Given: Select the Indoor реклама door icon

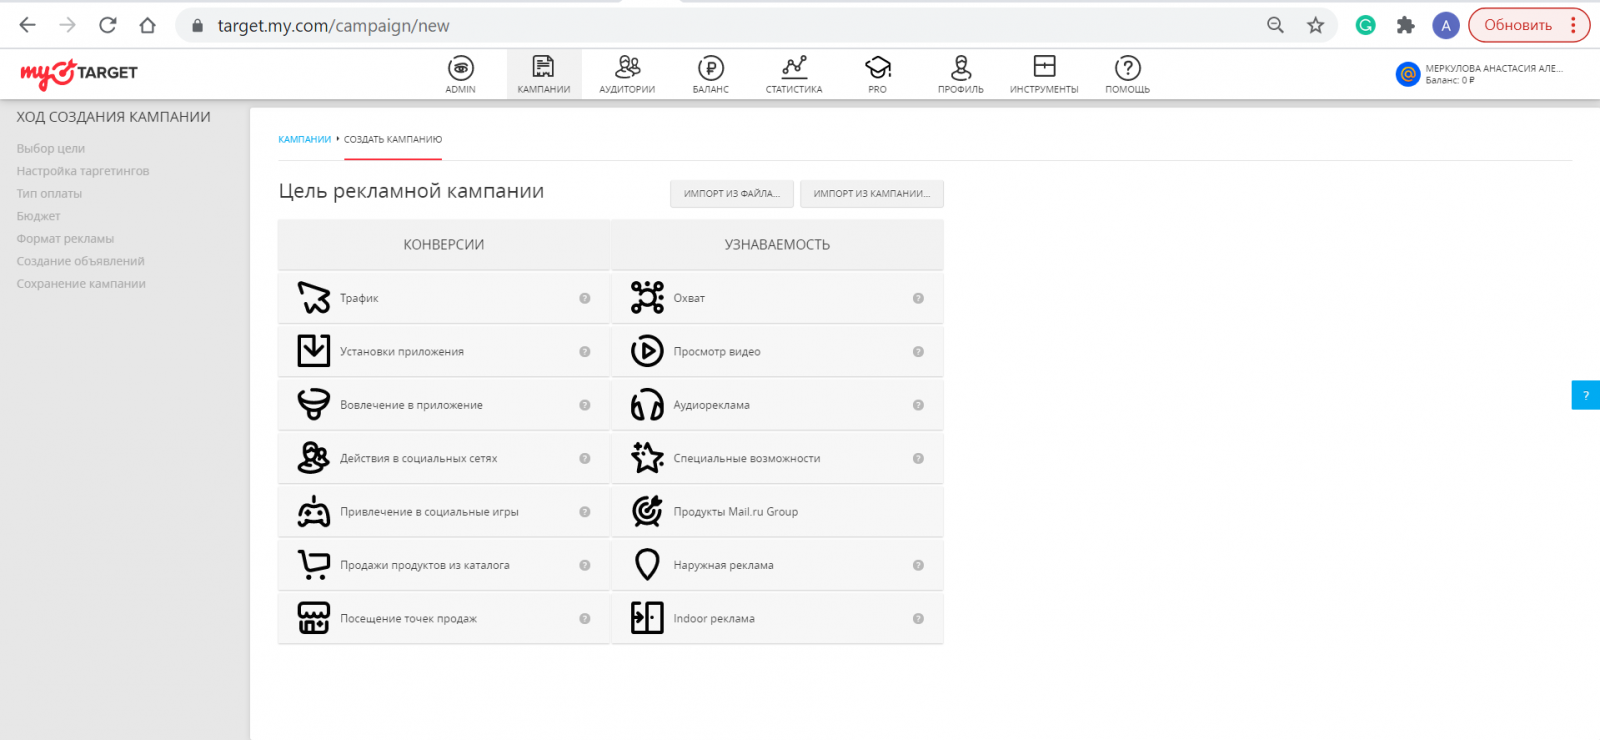Looking at the screenshot, I should pyautogui.click(x=647, y=618).
